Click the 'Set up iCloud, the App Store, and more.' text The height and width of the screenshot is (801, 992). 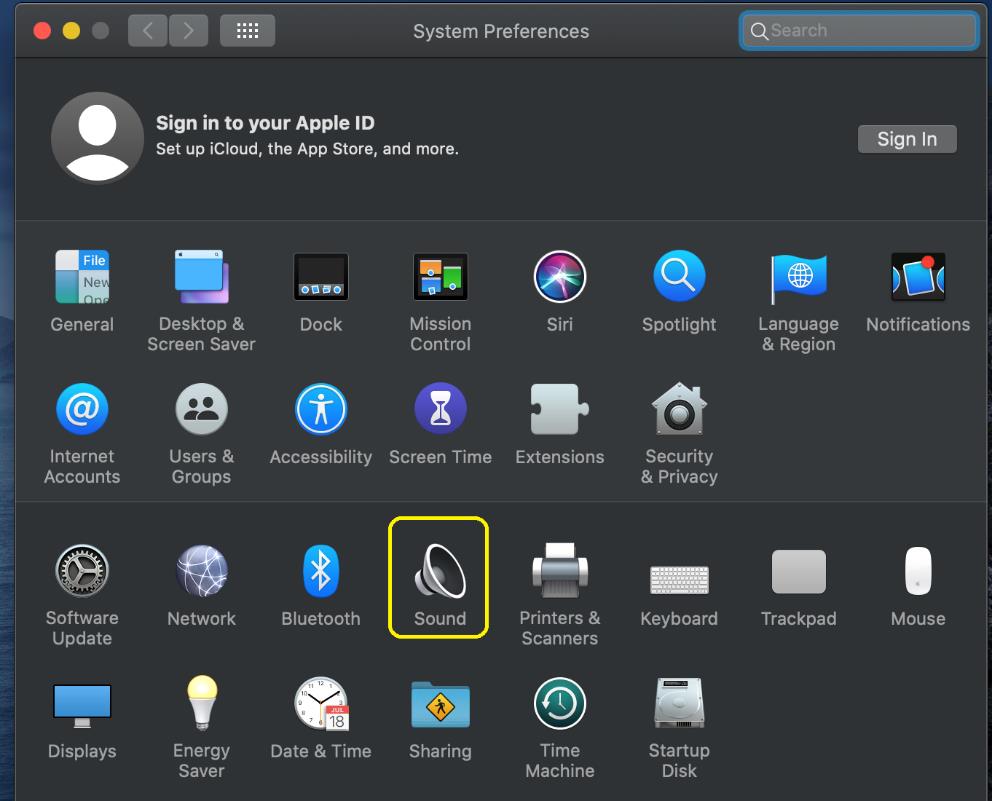pyautogui.click(x=307, y=149)
